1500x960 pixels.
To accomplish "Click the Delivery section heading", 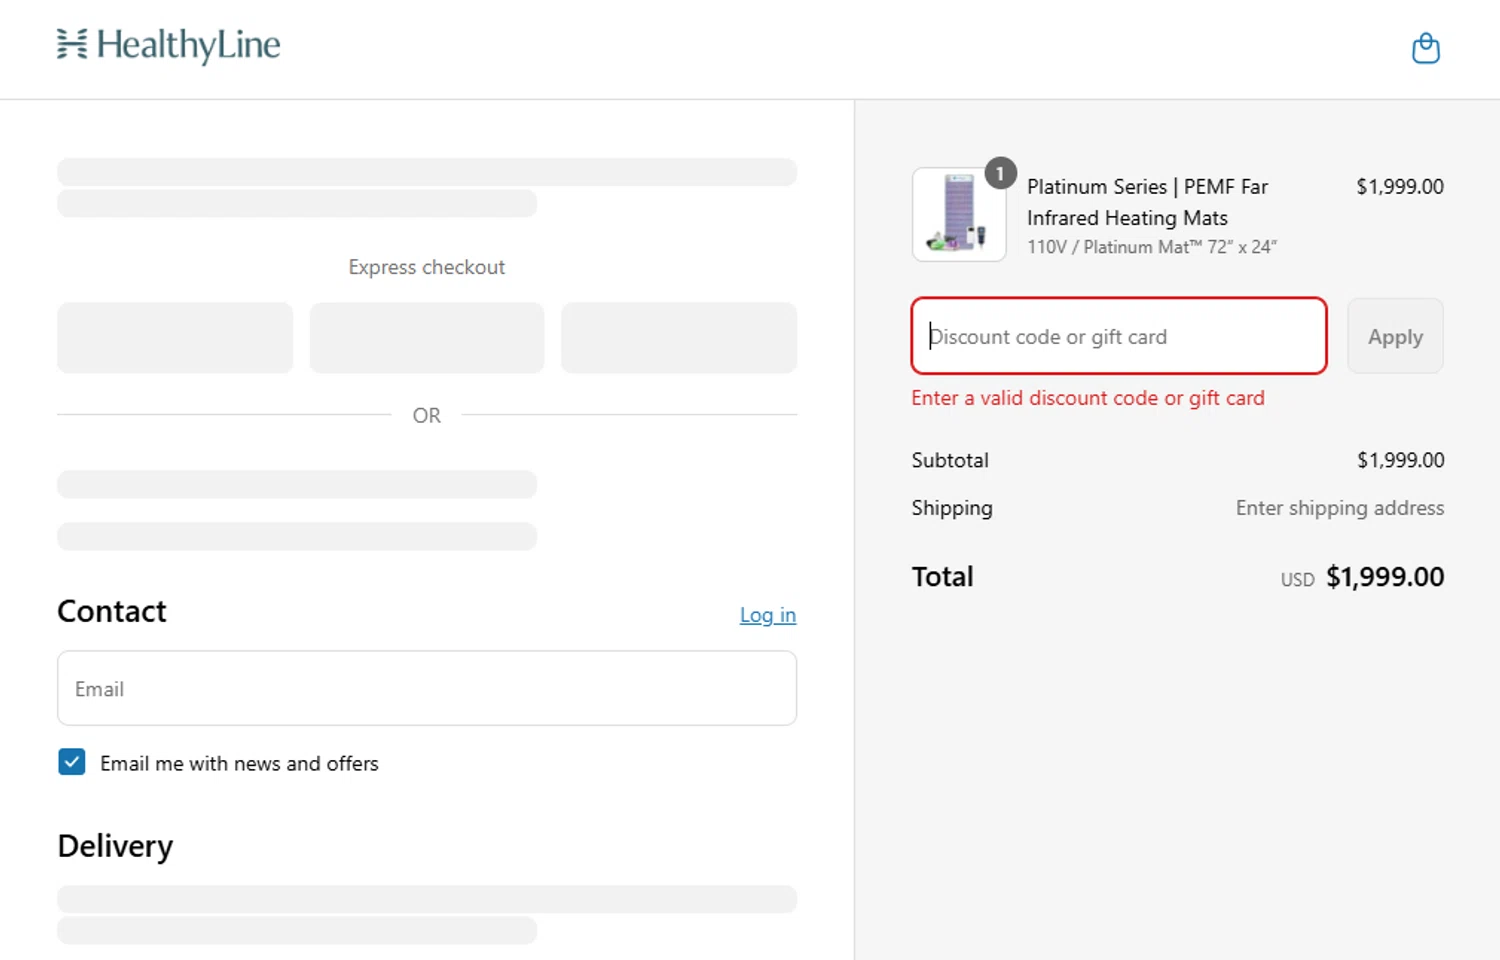I will [115, 846].
